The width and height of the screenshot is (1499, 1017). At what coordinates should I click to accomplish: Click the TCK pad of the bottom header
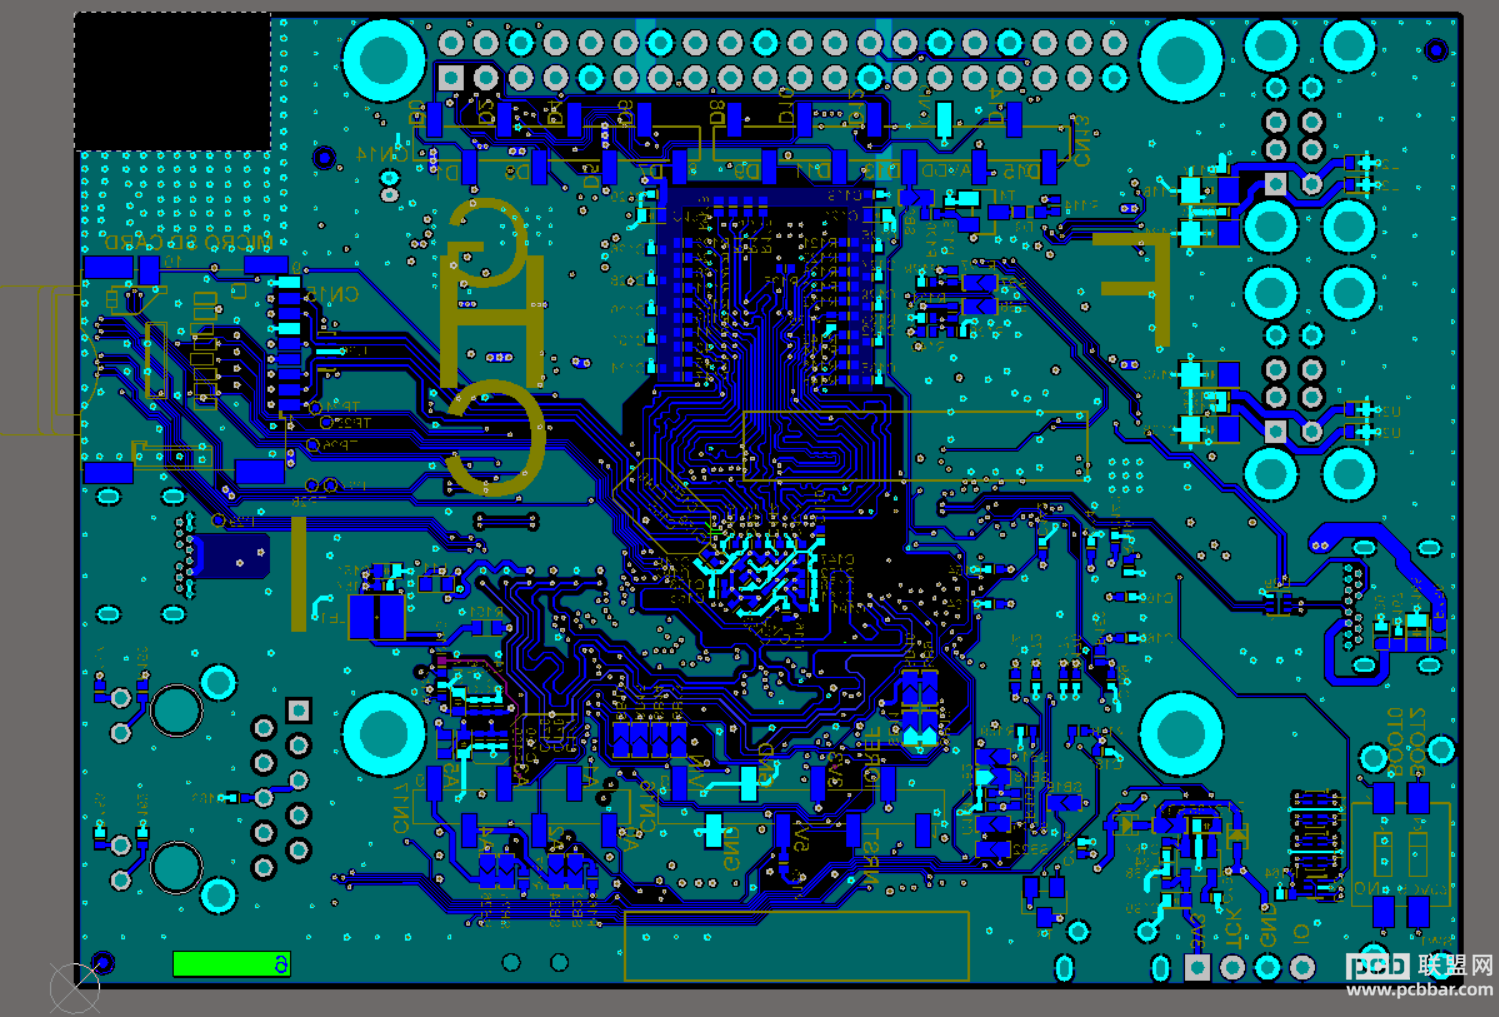point(1232,967)
